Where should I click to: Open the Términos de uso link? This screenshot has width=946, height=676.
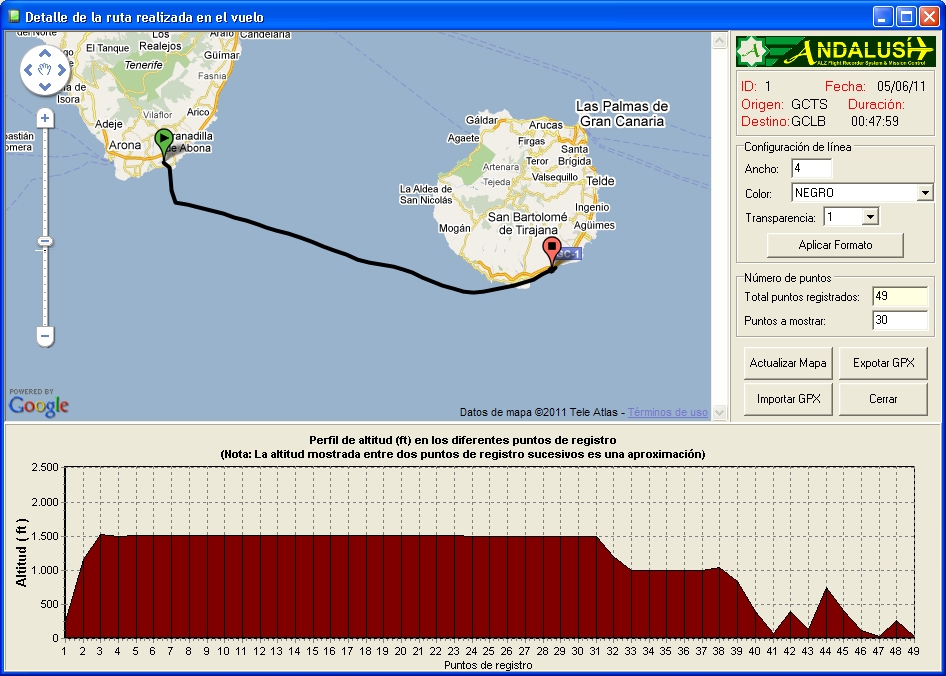point(668,412)
